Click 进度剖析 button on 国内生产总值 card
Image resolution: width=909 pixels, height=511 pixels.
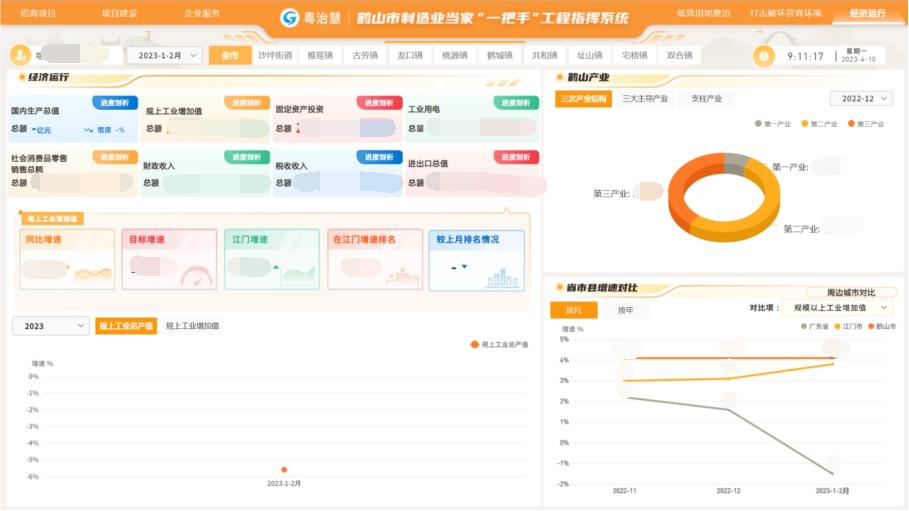(x=115, y=103)
